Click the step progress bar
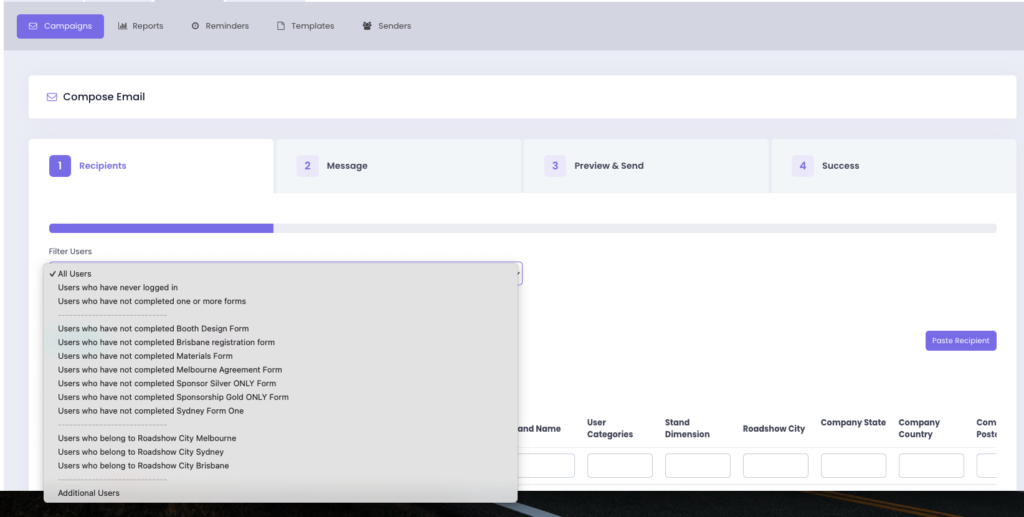This screenshot has height=517, width=1024. point(522,228)
